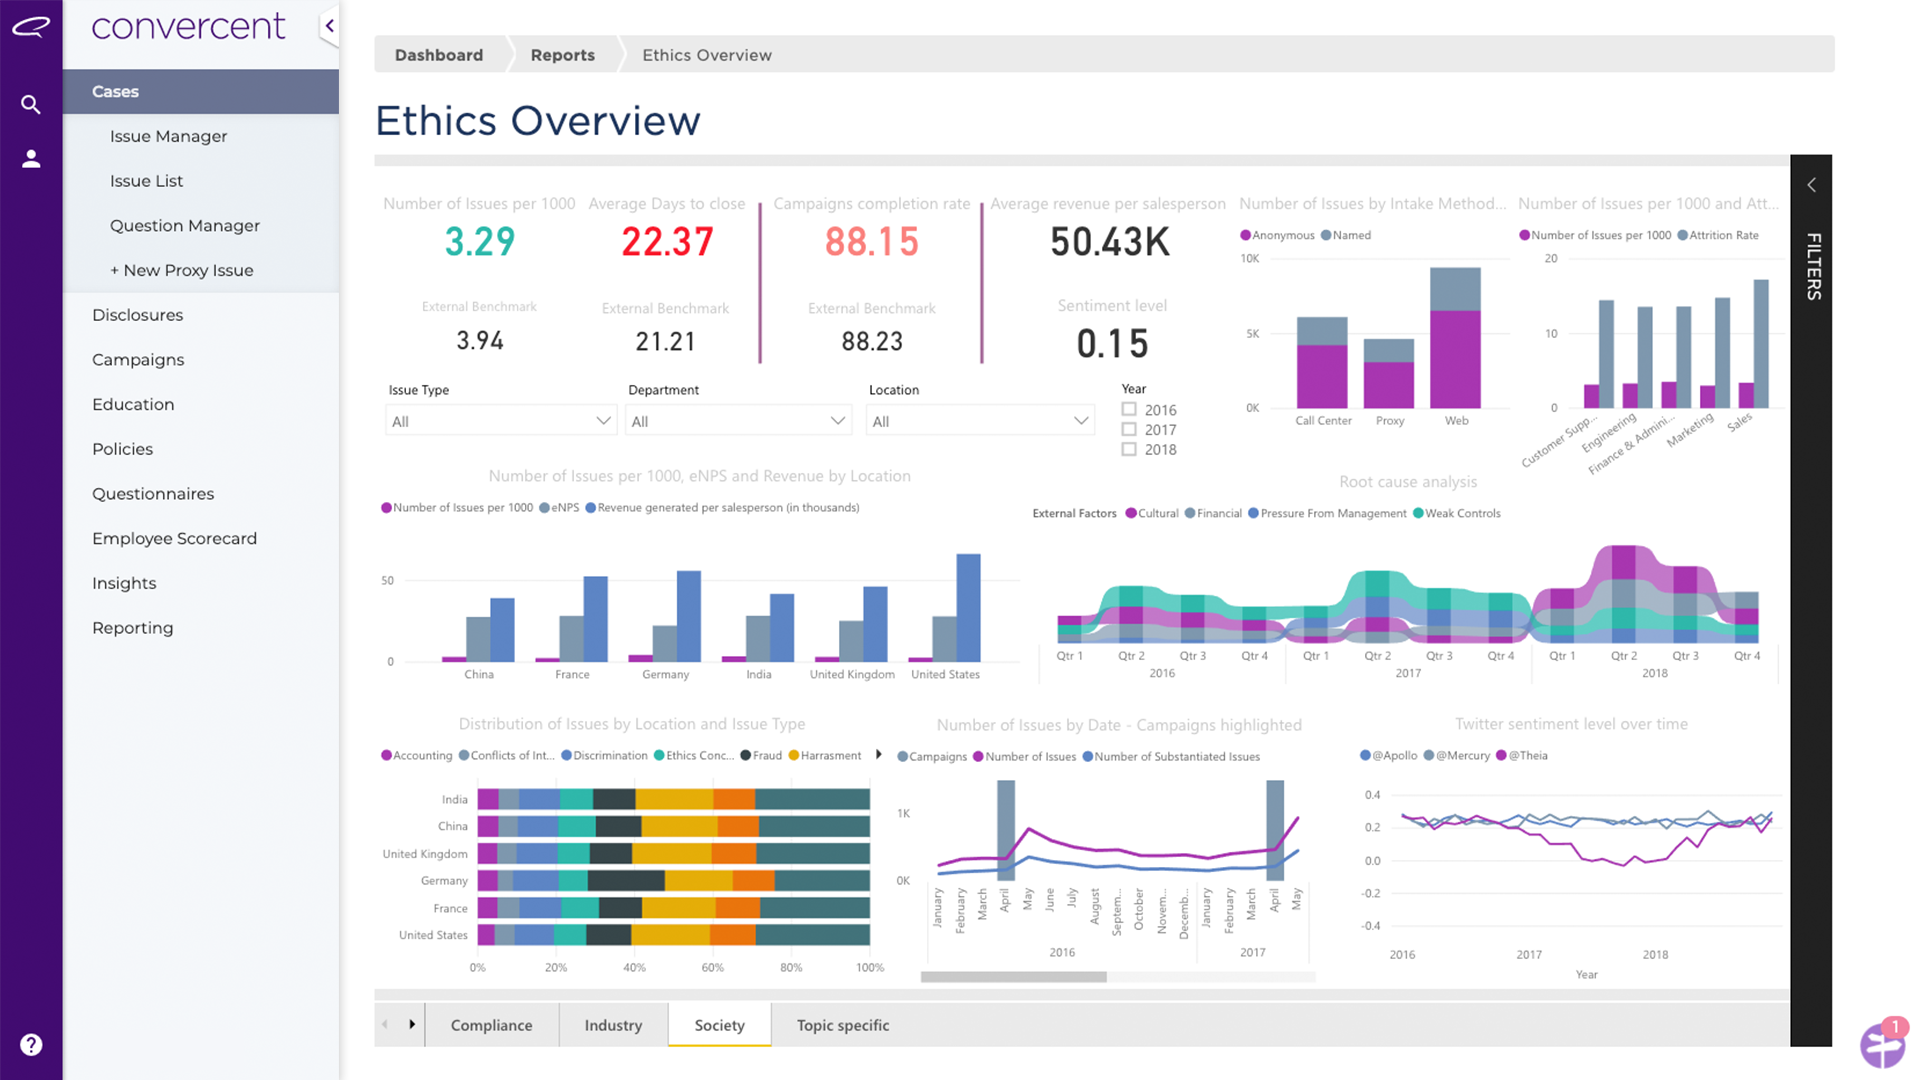Open the Issue Type dropdown
The image size is (1920, 1080).
500,421
